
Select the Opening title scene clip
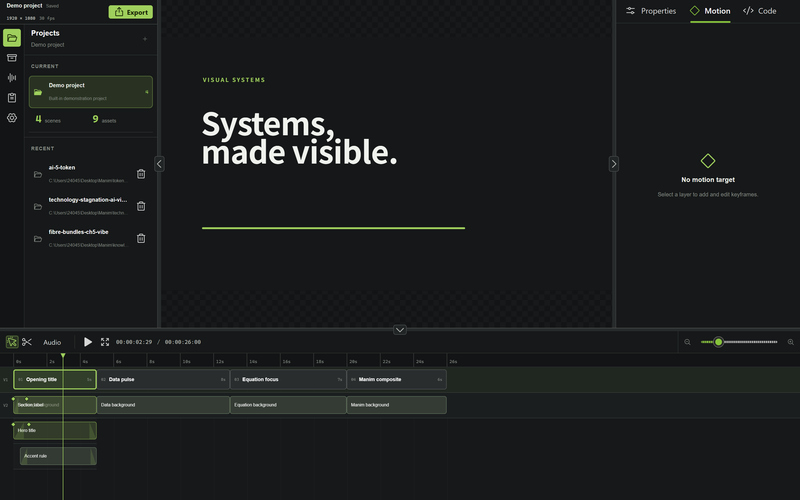tap(55, 380)
